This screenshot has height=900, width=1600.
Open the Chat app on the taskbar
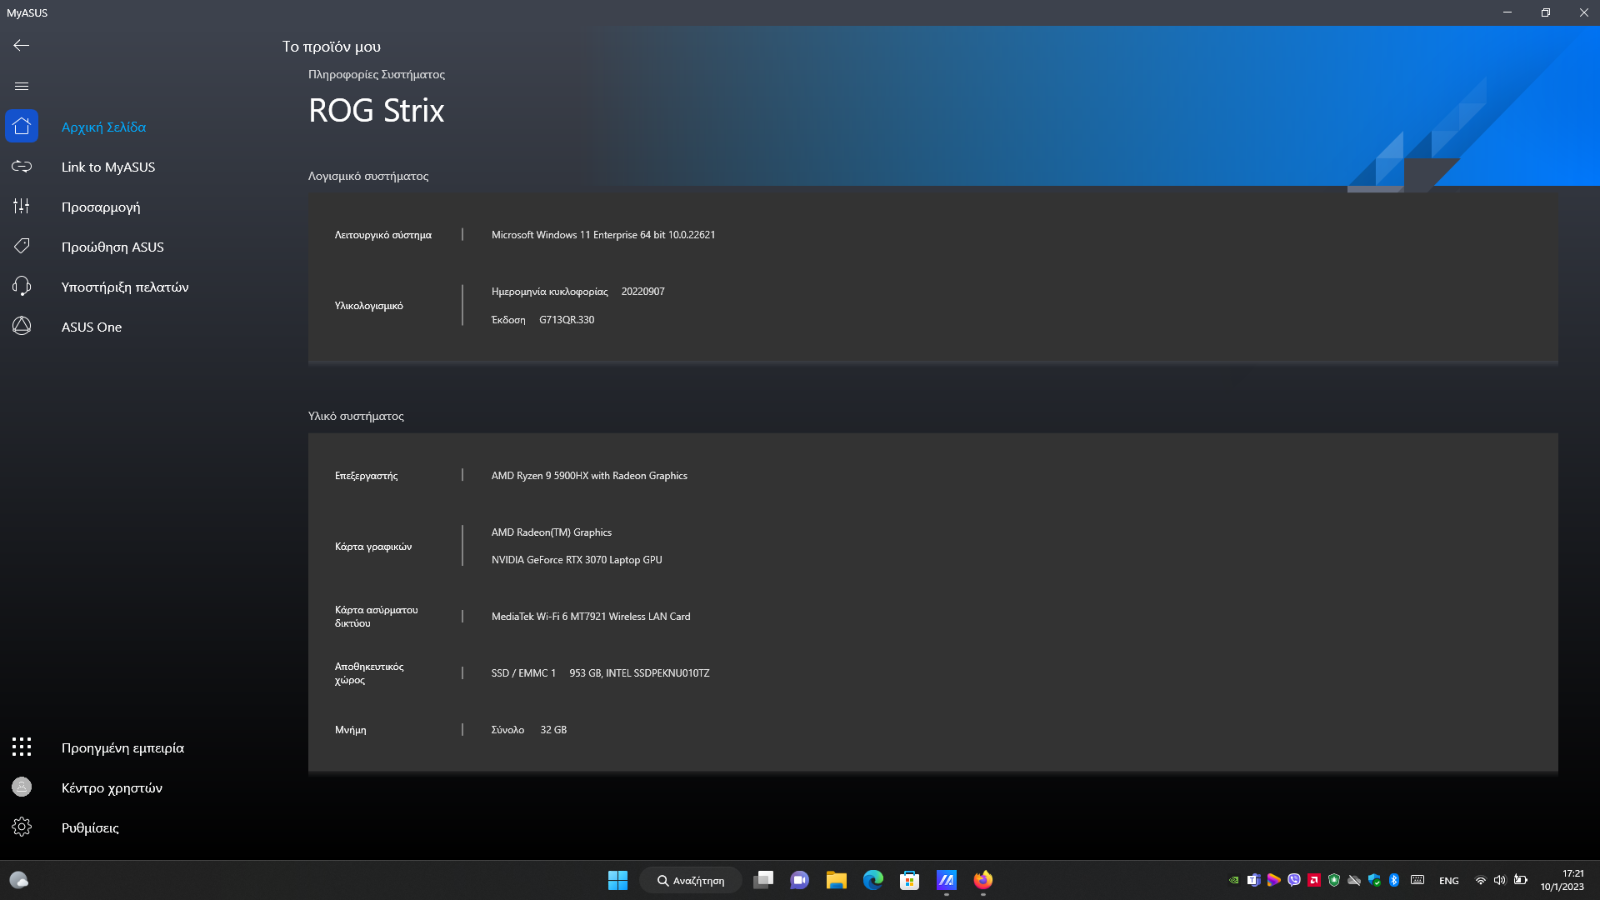click(800, 880)
